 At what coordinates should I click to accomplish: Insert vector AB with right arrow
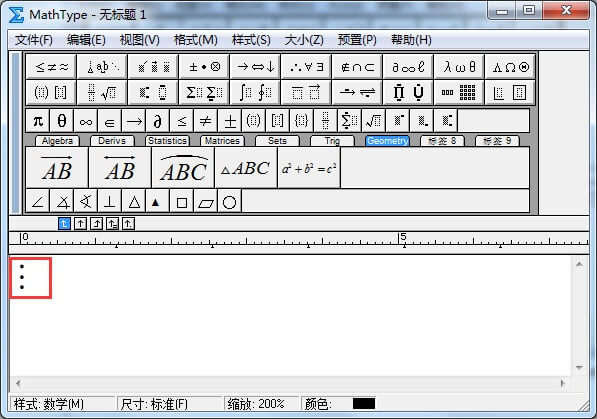click(57, 168)
